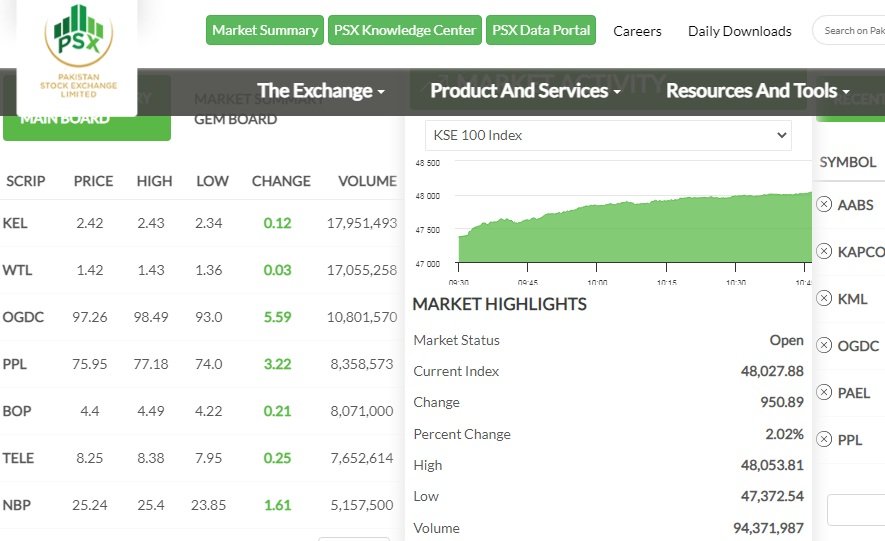Click the circled-x icon beside PAEL
885x541 pixels.
[824, 392]
